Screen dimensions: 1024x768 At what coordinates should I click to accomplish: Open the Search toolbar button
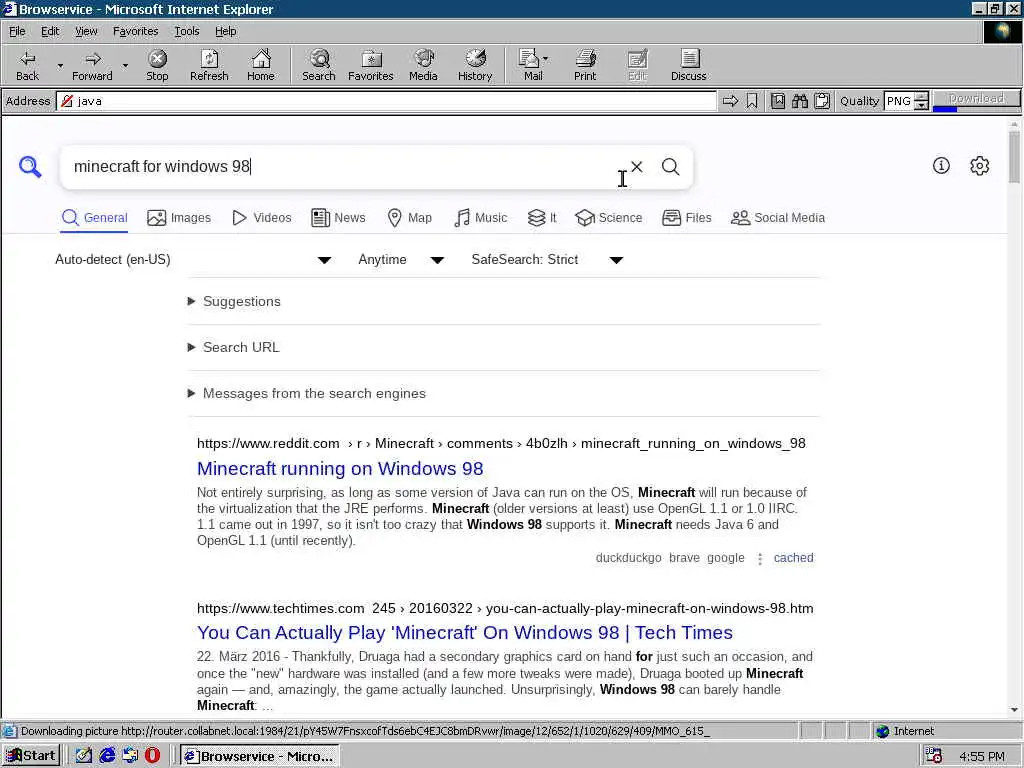(319, 65)
